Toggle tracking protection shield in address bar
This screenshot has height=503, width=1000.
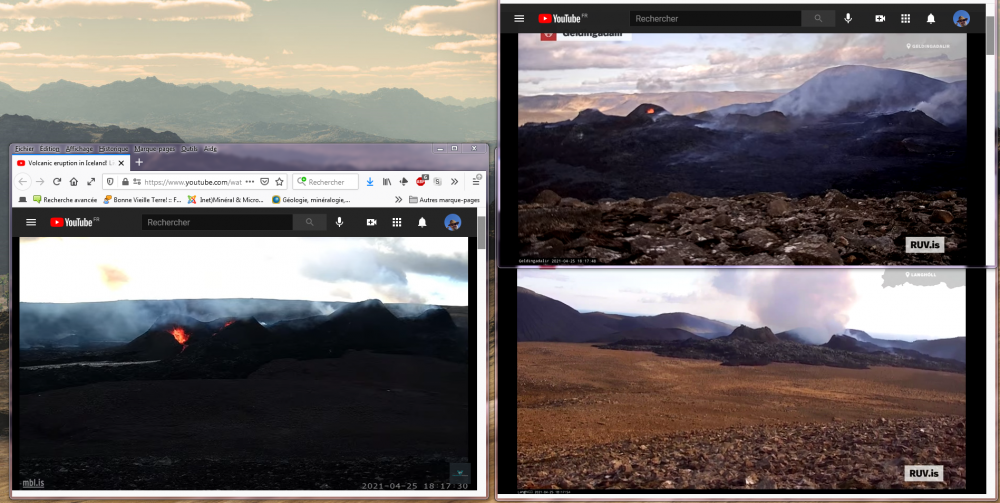[109, 182]
